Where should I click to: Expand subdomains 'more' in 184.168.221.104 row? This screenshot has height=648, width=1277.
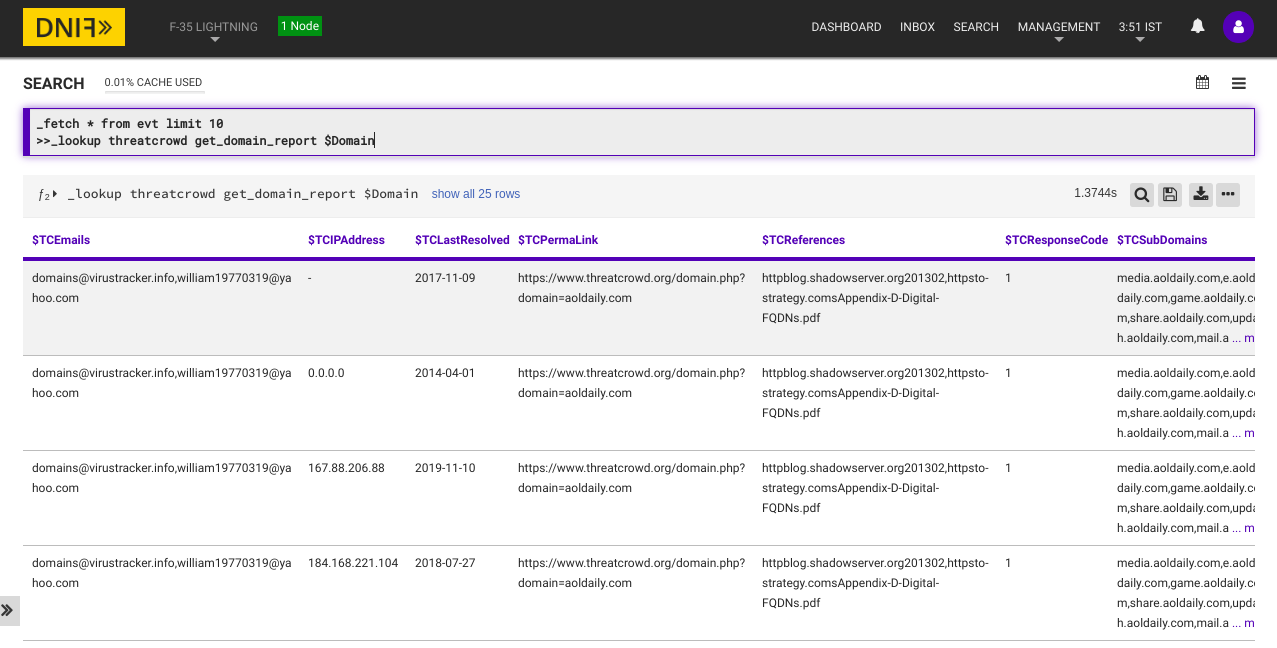pyautogui.click(x=1249, y=623)
